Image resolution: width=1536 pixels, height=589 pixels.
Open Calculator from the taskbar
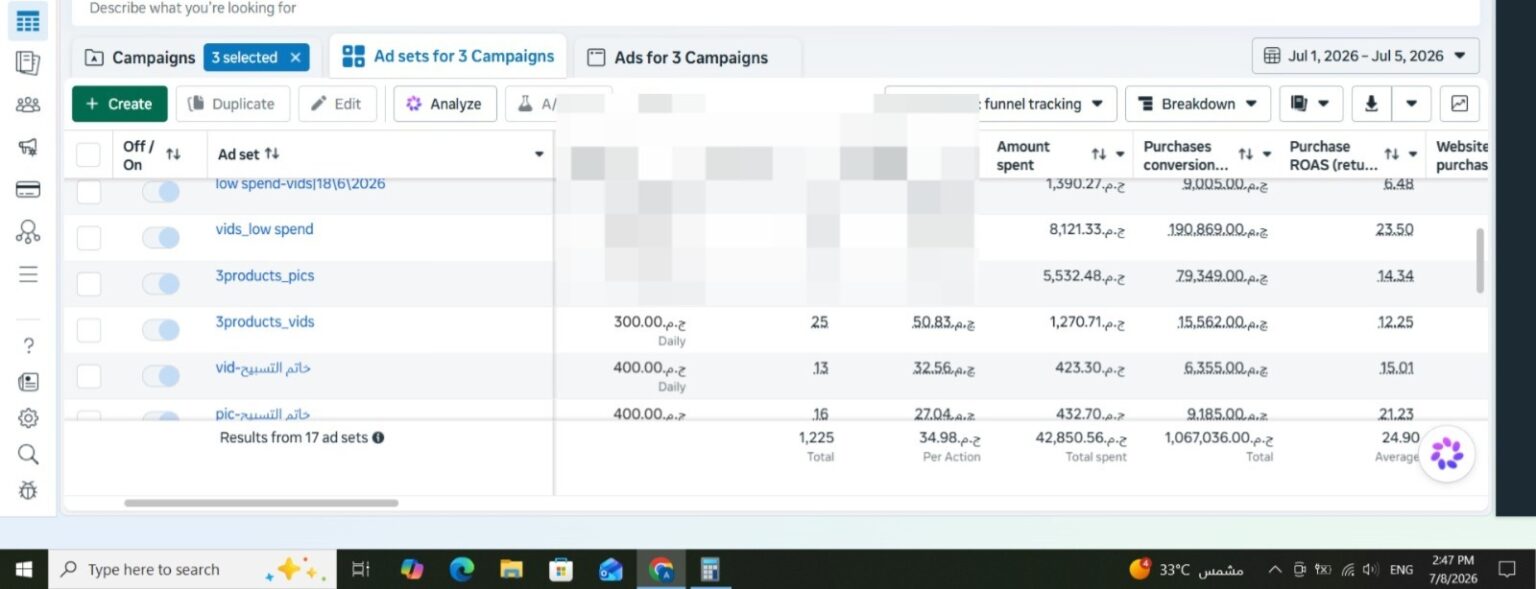point(710,569)
